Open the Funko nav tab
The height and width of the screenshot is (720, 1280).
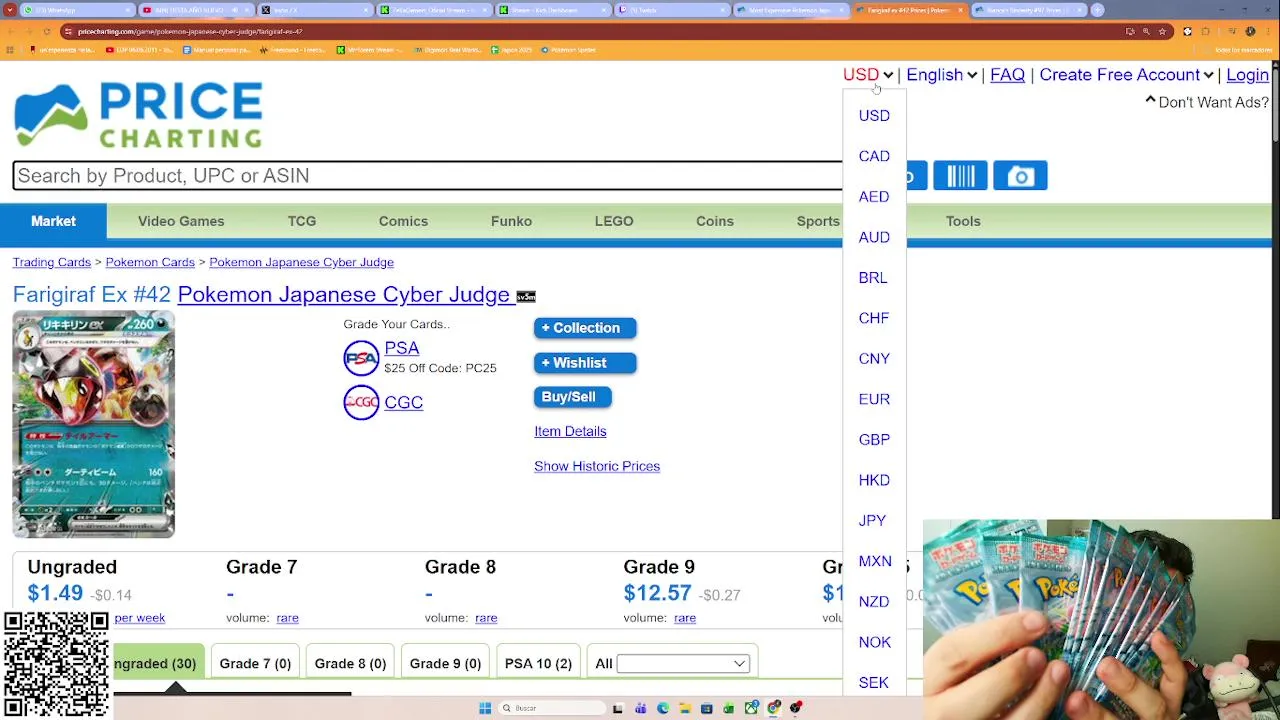point(511,221)
